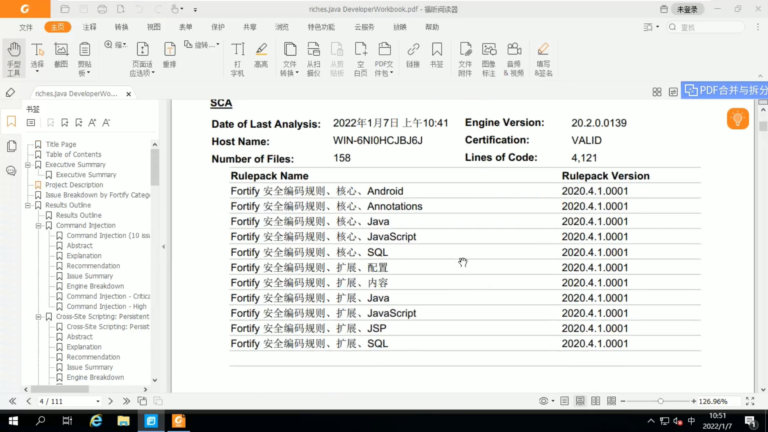Switch to the 主页 ribbon tab
768x432 pixels.
57,27
